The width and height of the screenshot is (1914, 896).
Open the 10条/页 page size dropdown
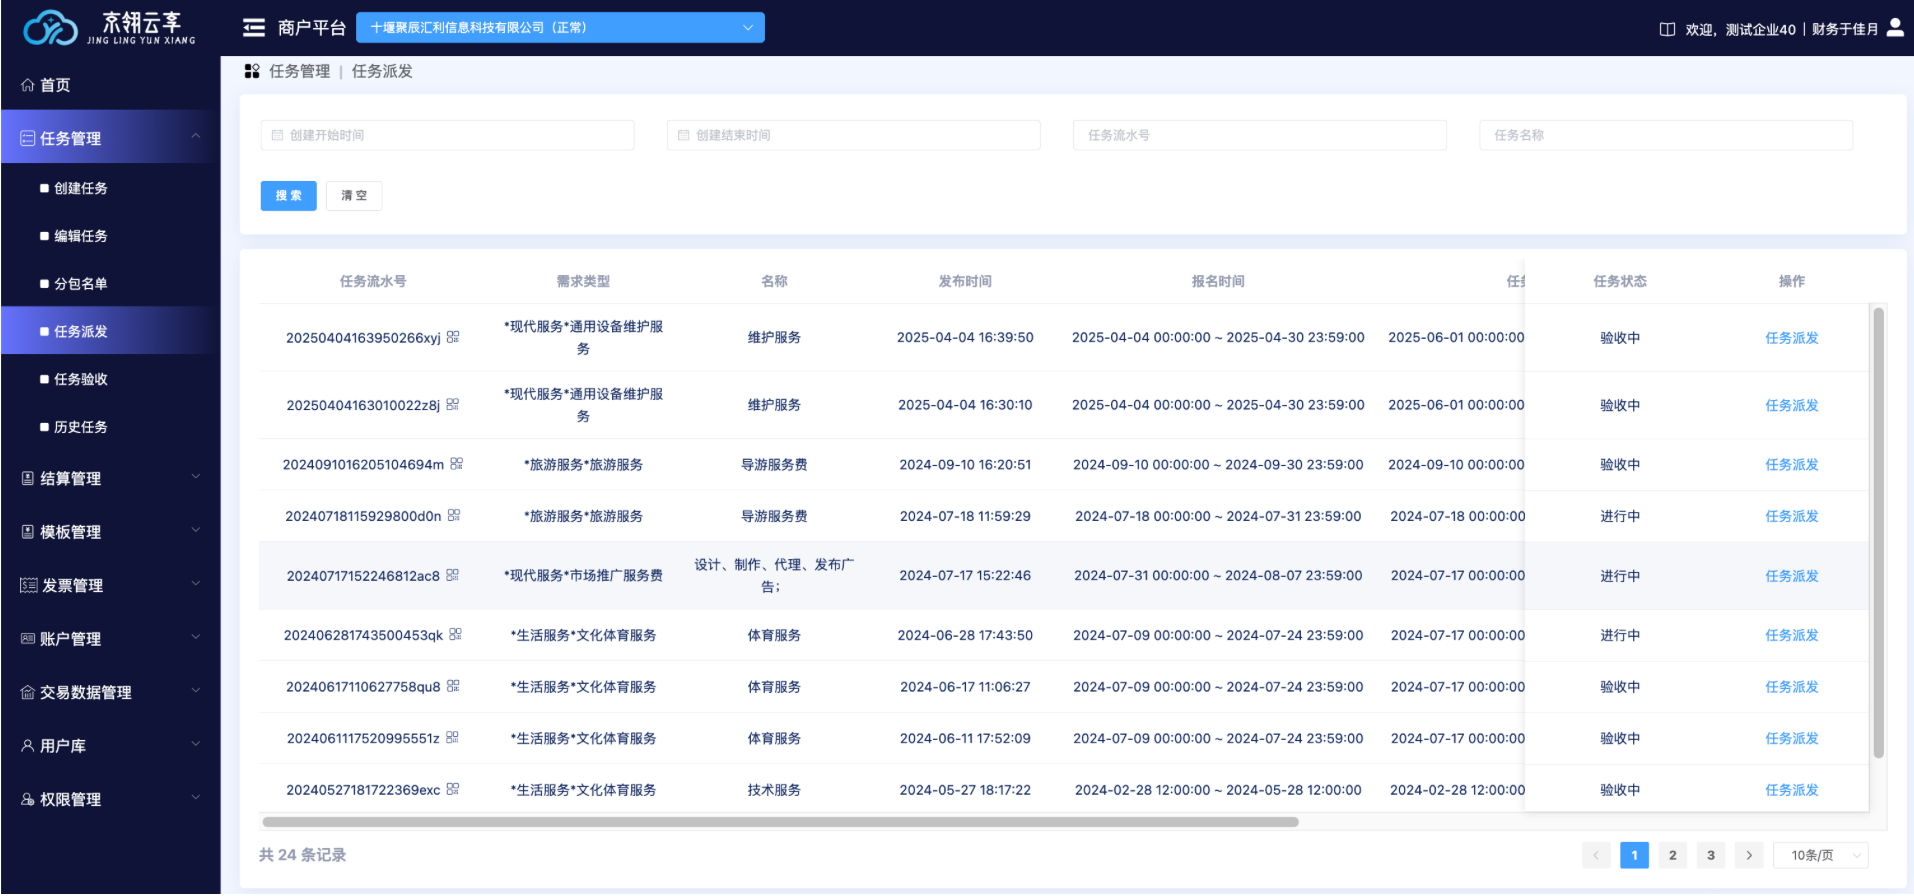point(1820,855)
